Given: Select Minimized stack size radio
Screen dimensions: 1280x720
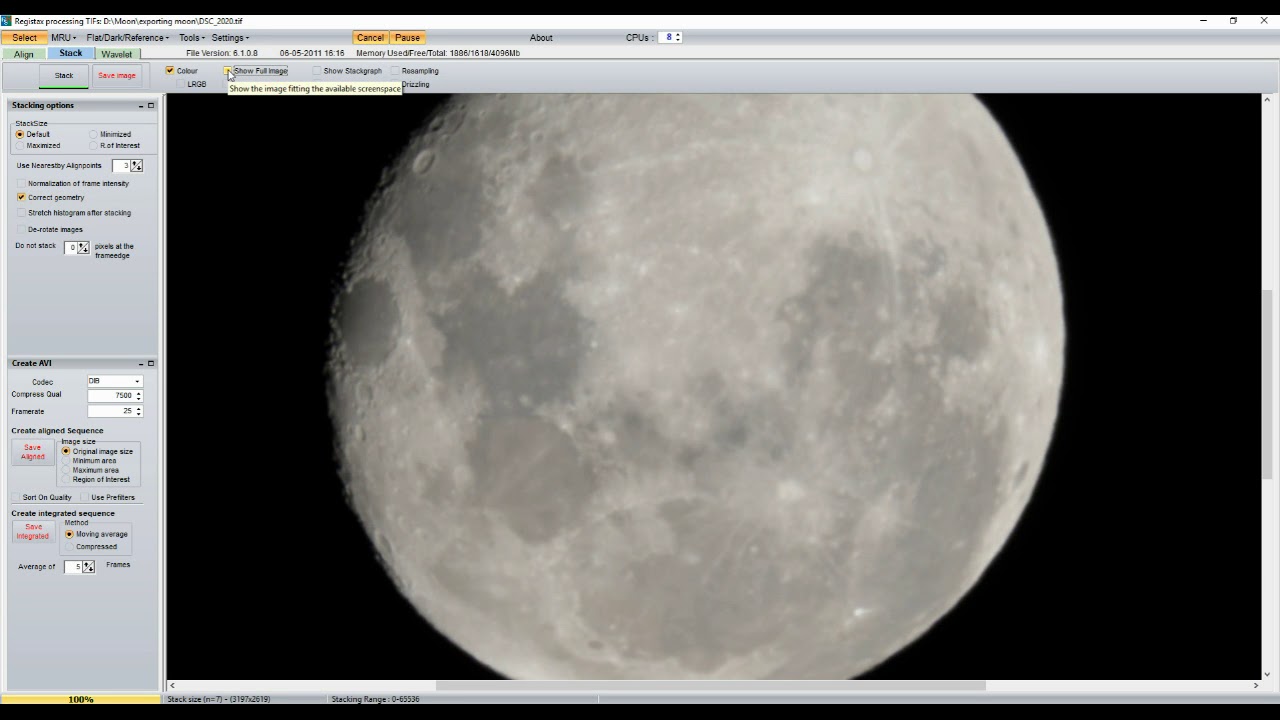Looking at the screenshot, I should pyautogui.click(x=94, y=134).
